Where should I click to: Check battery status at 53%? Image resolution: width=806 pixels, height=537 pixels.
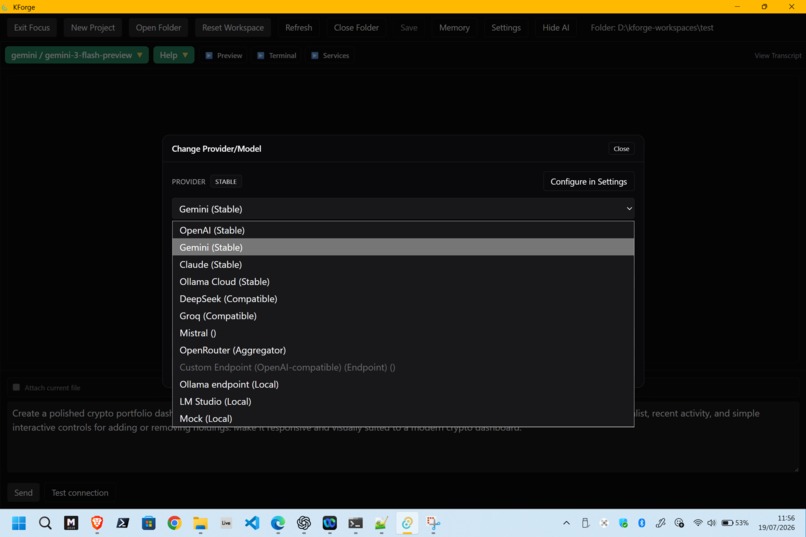pos(735,523)
